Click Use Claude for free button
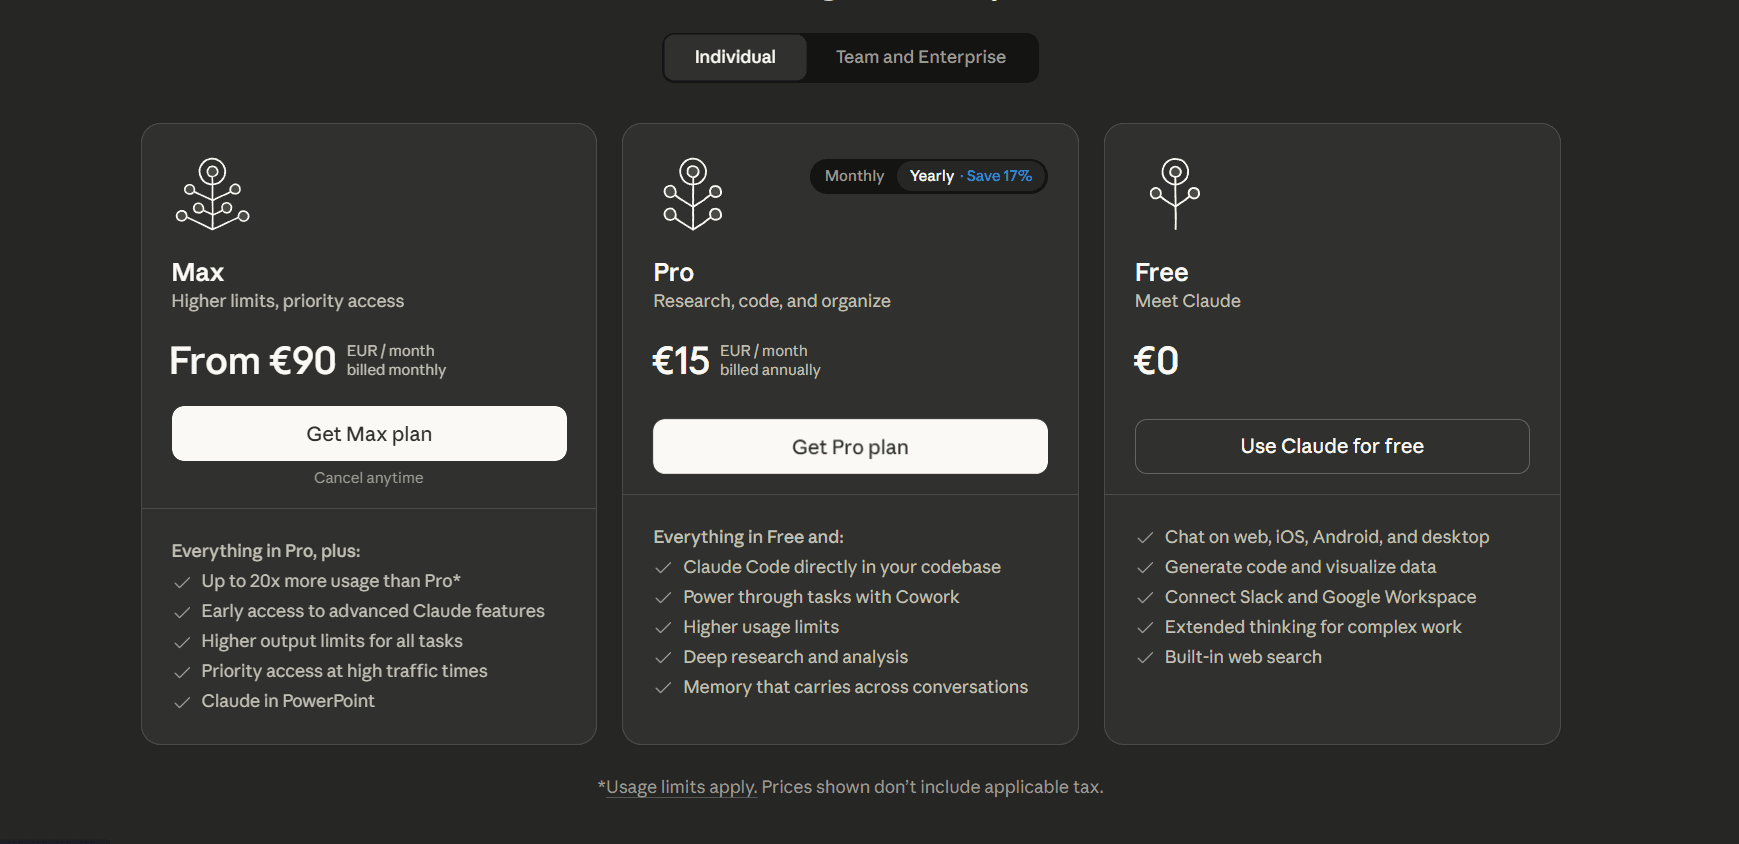 click(1331, 446)
